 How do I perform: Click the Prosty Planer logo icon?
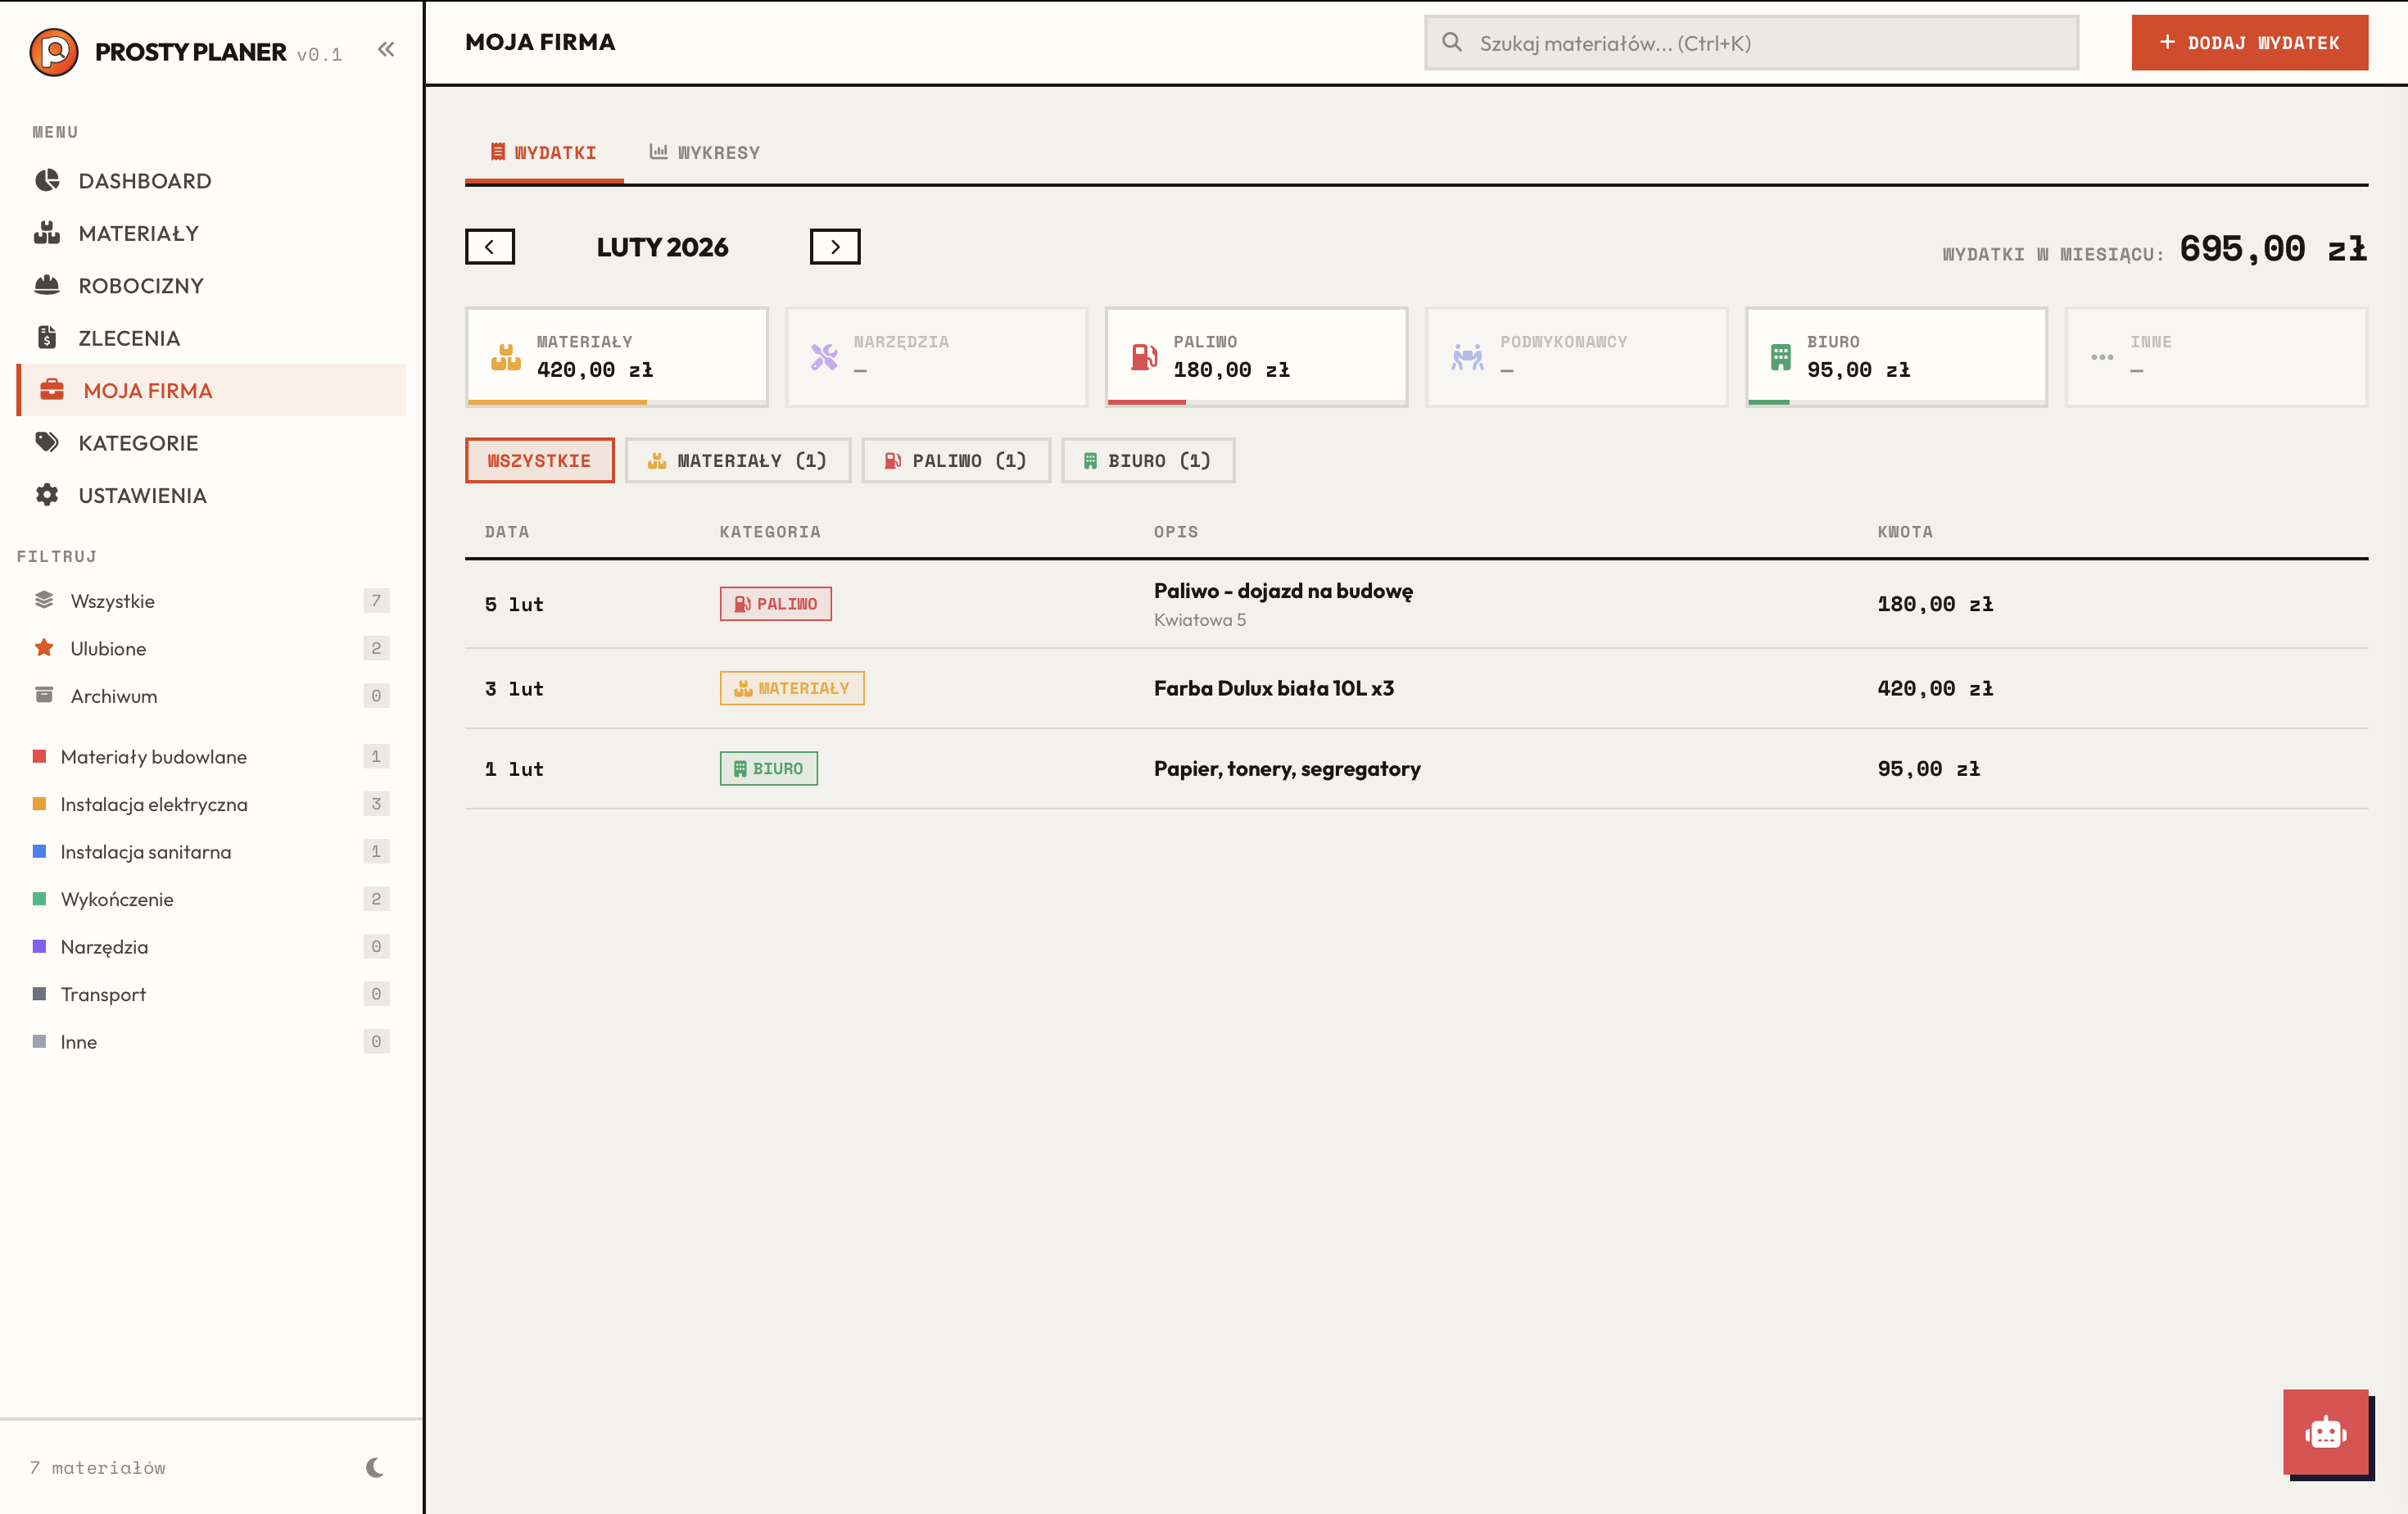tap(54, 52)
